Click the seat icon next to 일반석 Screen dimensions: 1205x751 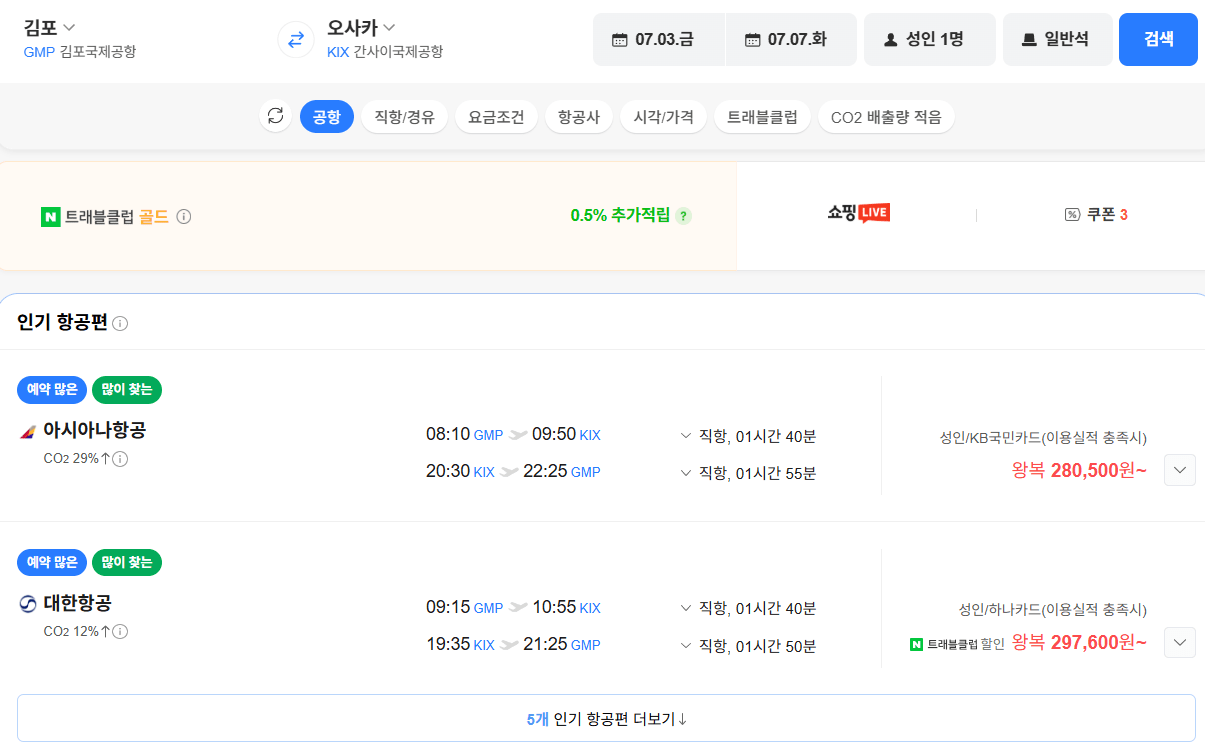click(x=1027, y=40)
